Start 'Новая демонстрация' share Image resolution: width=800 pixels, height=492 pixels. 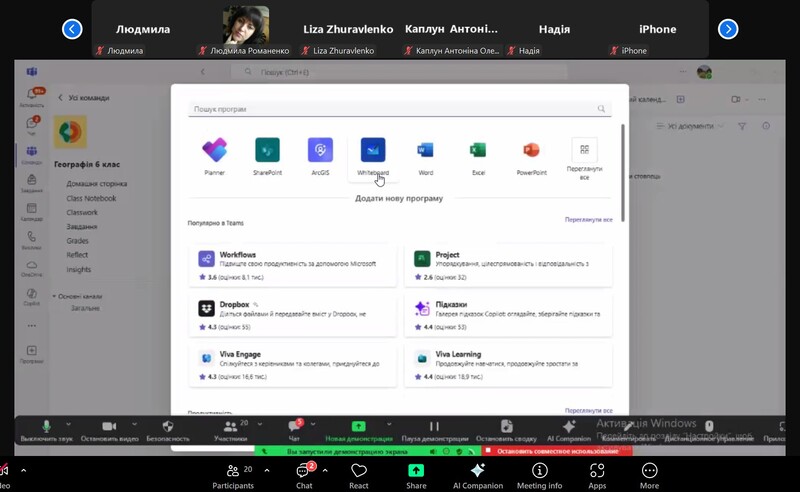[x=359, y=430]
